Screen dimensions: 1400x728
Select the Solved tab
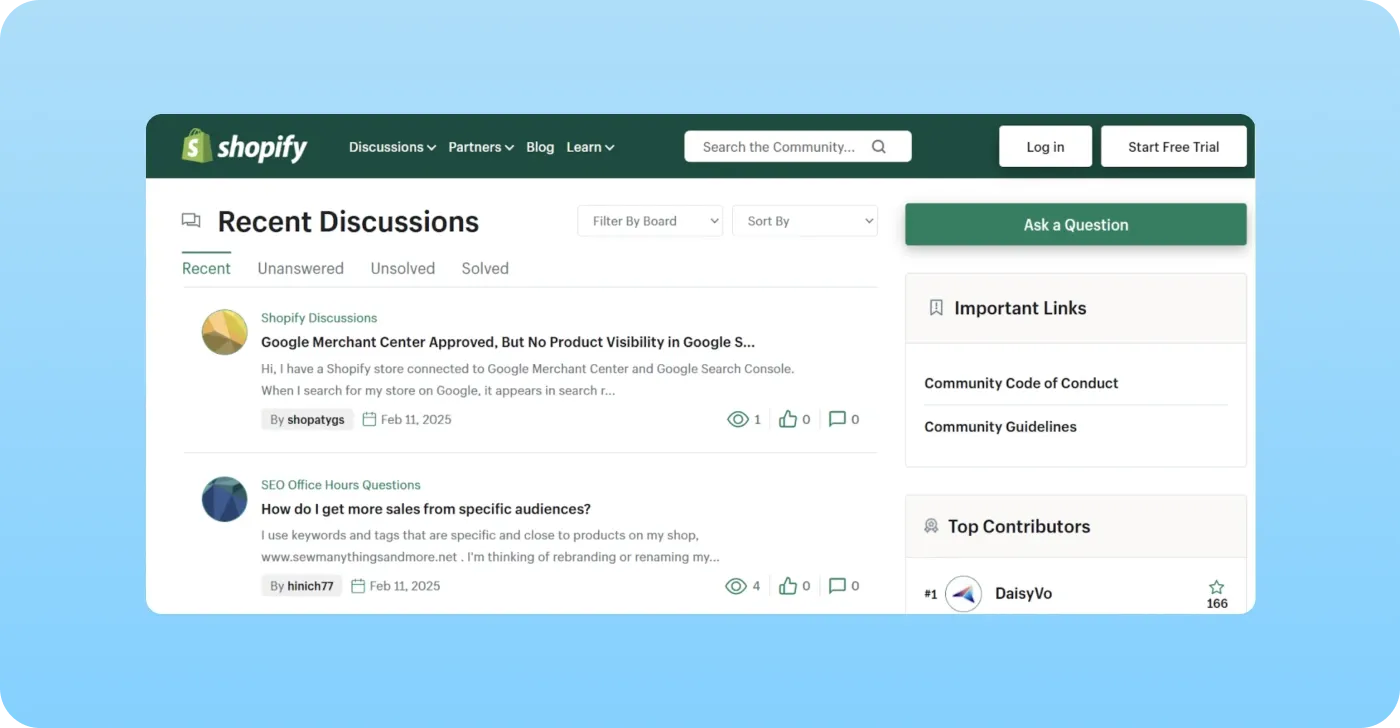click(485, 268)
